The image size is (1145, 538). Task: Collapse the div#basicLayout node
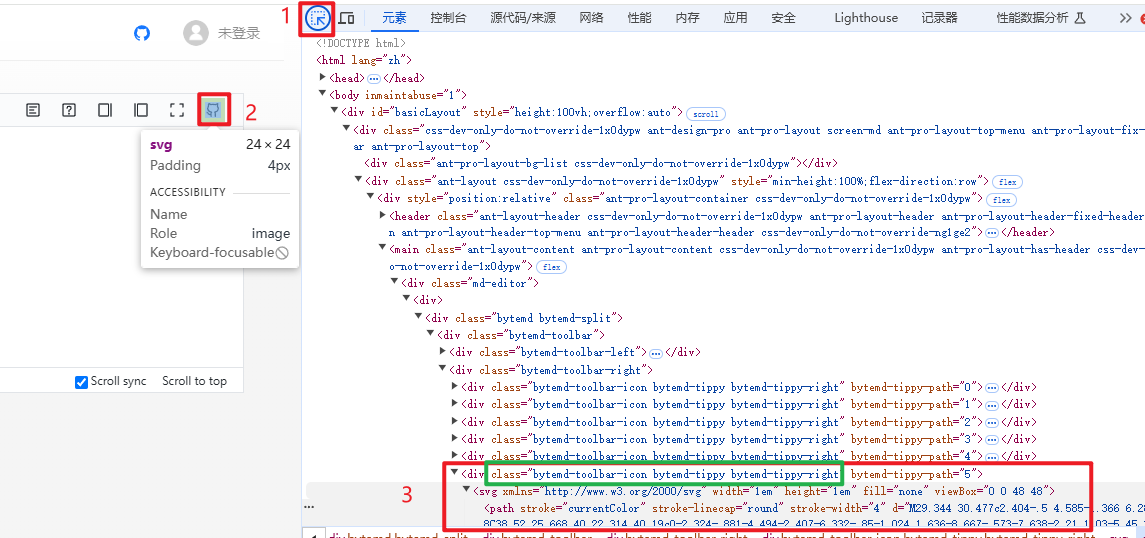pos(334,112)
